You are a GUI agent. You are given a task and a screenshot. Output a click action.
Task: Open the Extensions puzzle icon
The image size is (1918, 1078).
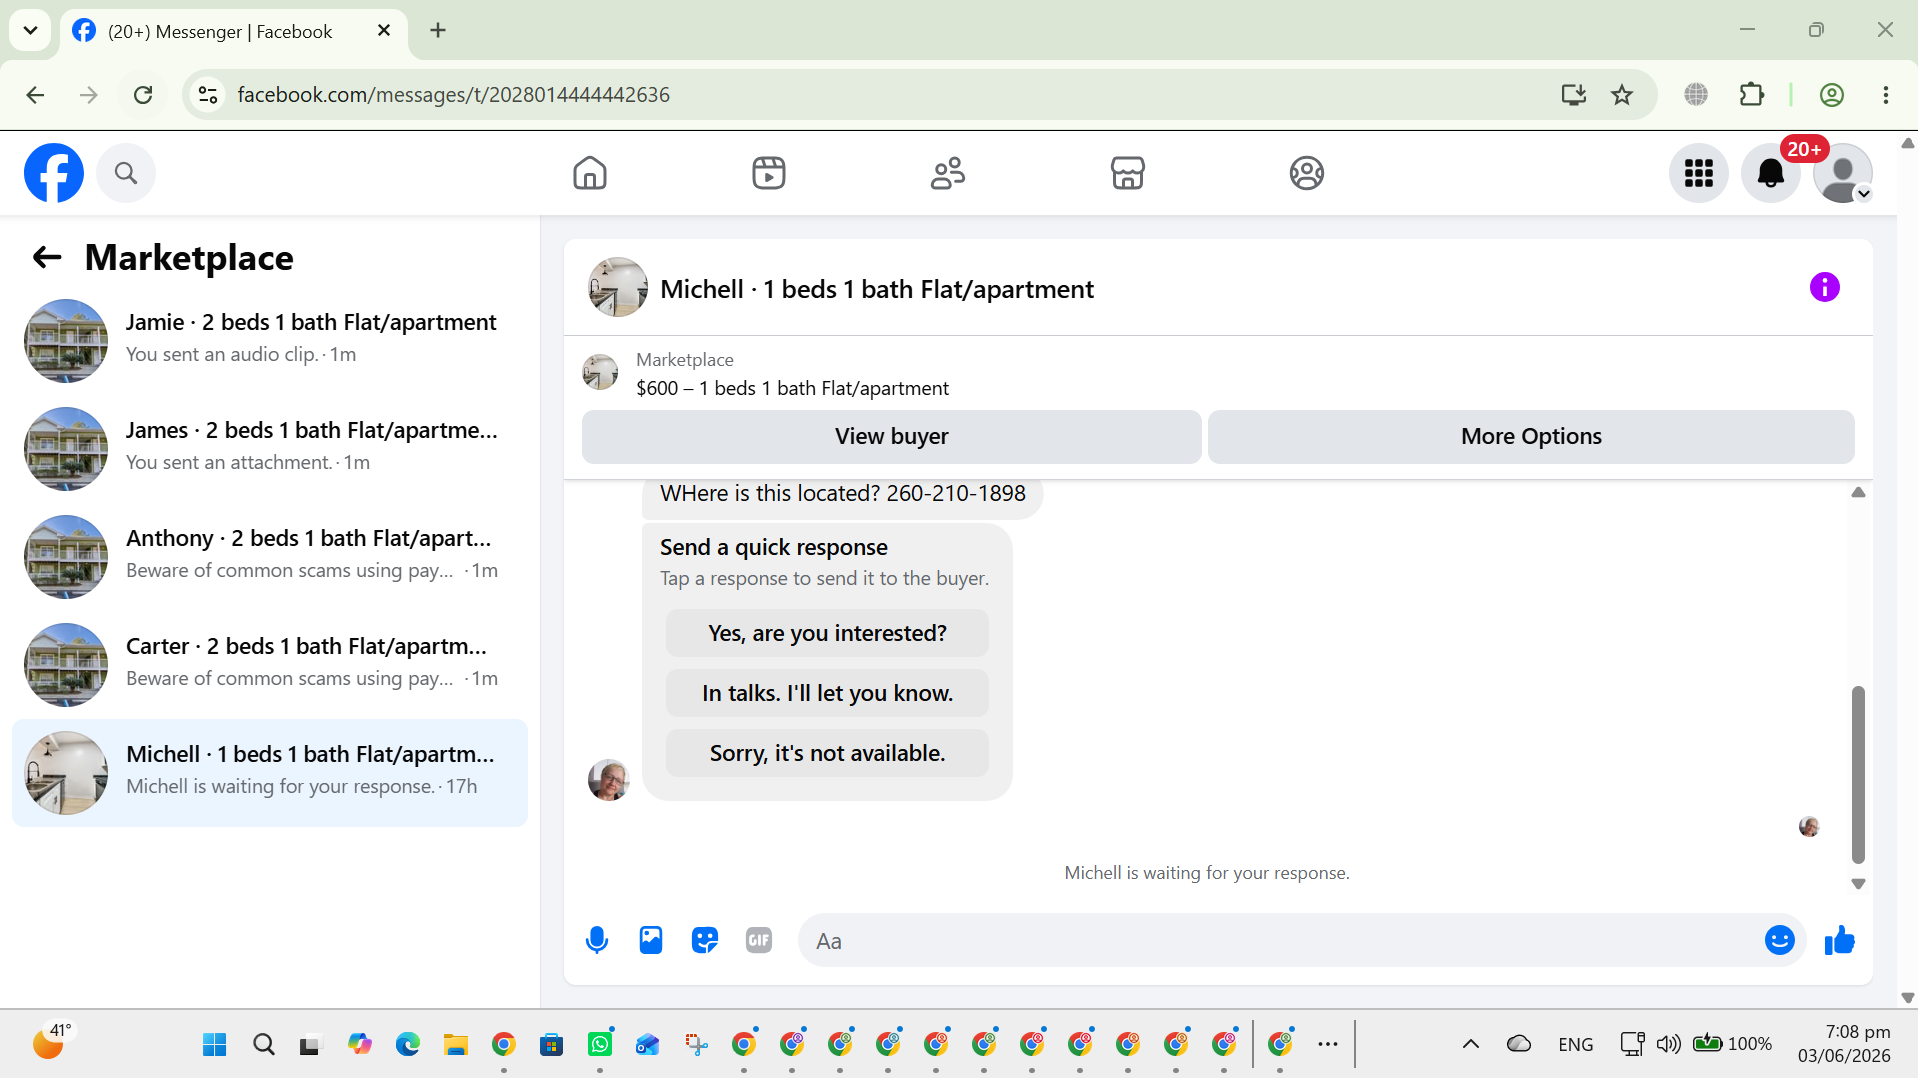1752,95
